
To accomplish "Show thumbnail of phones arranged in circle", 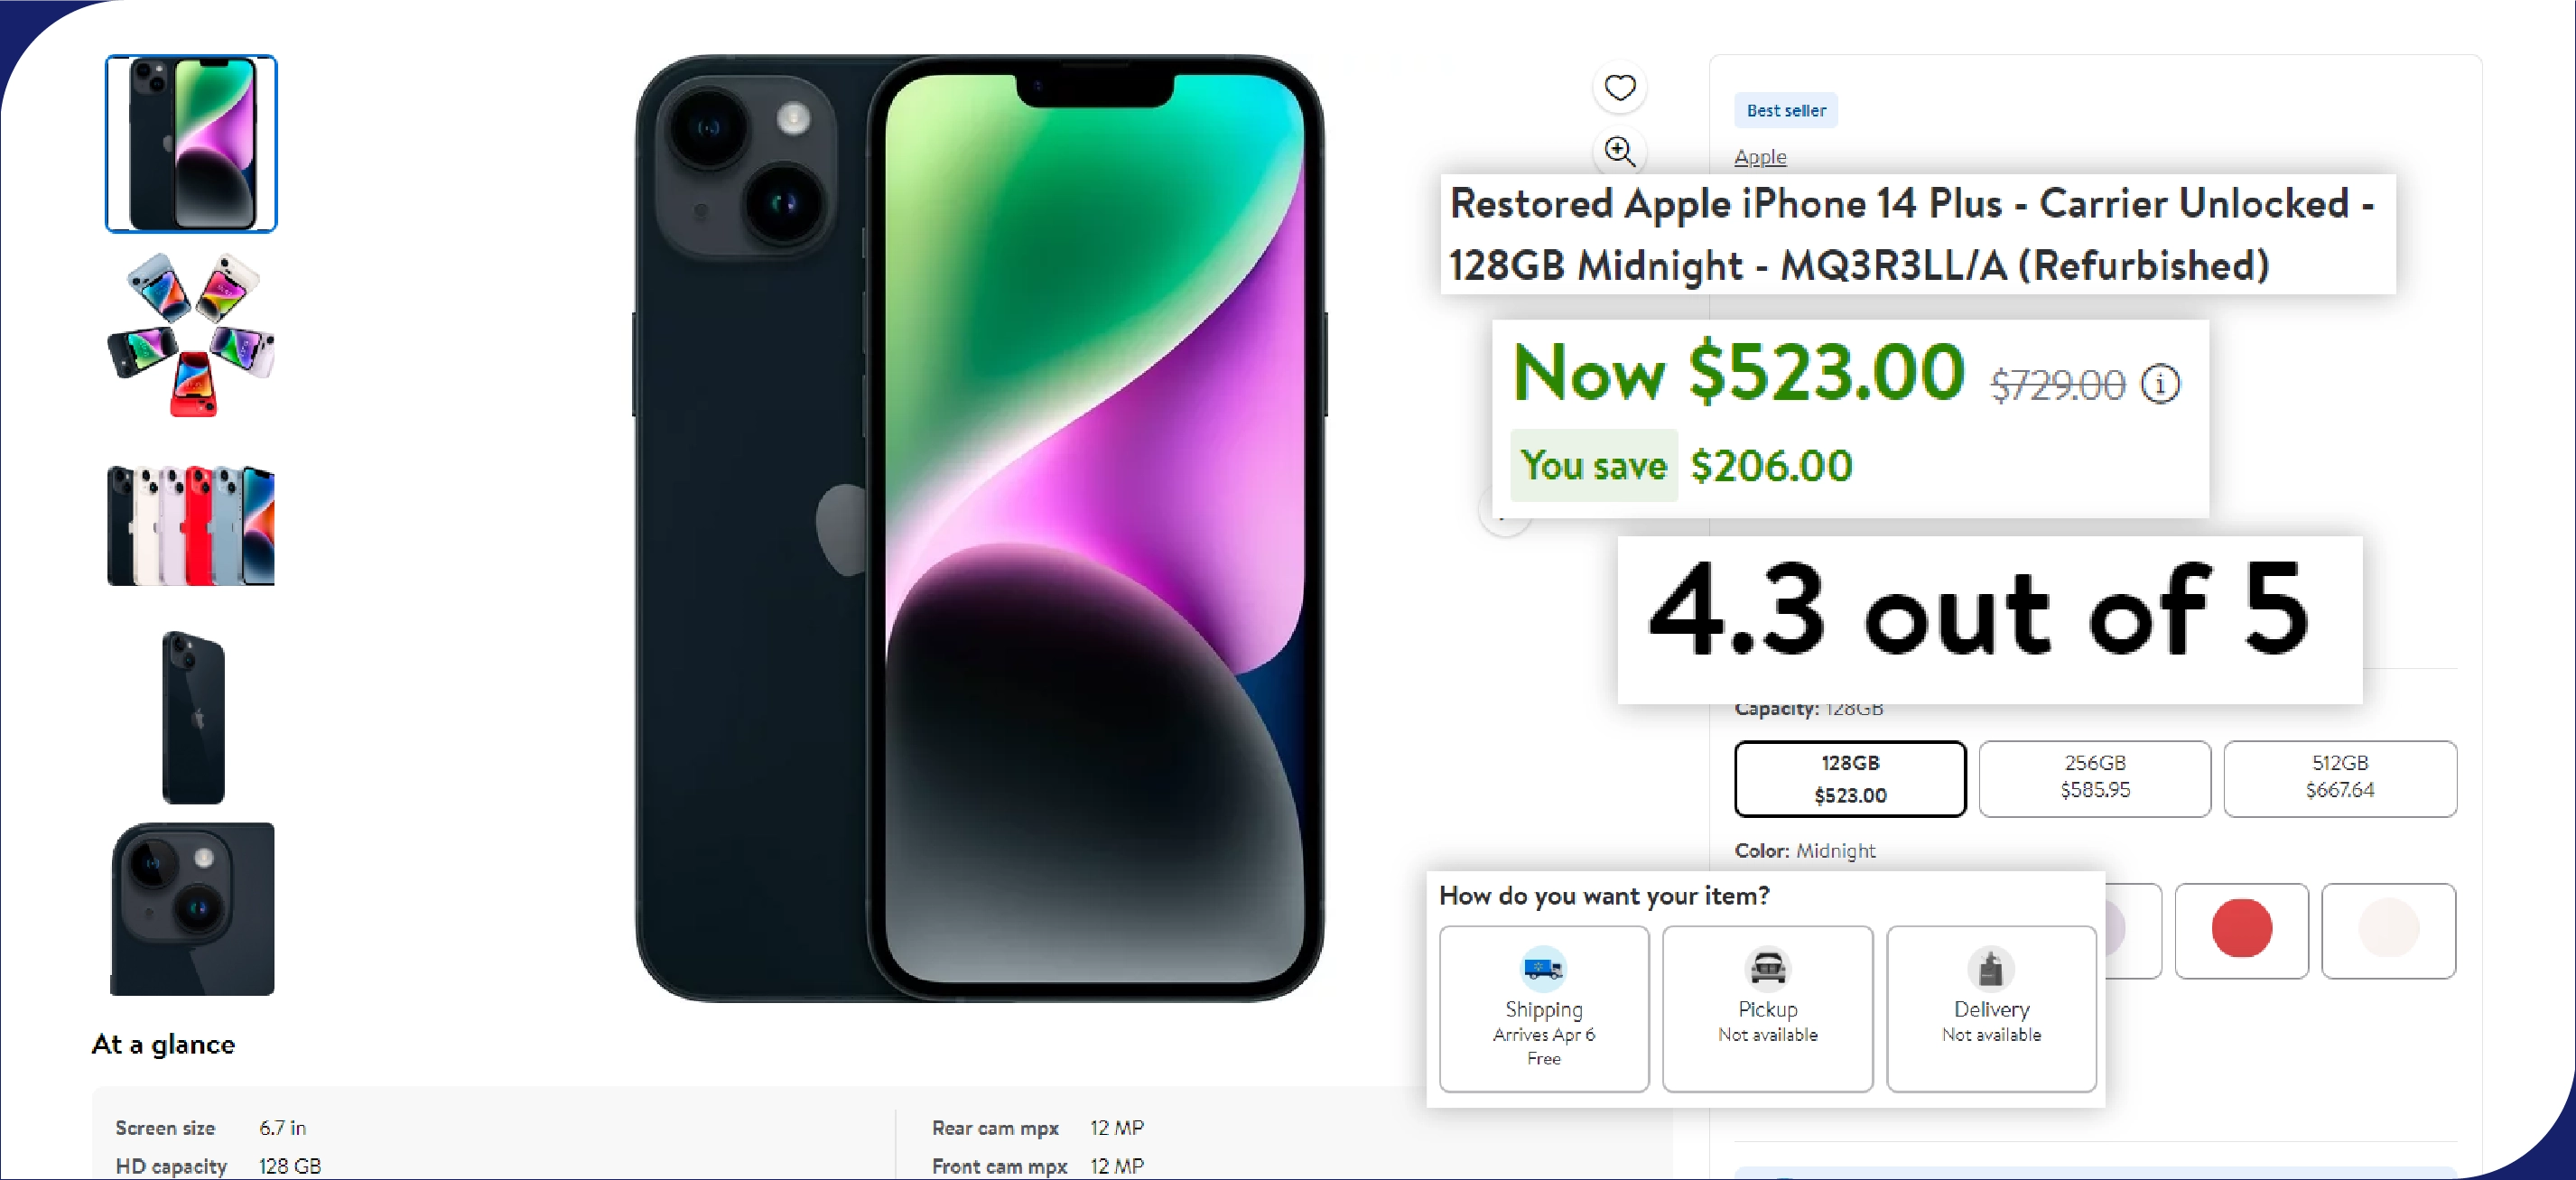I will tap(191, 335).
